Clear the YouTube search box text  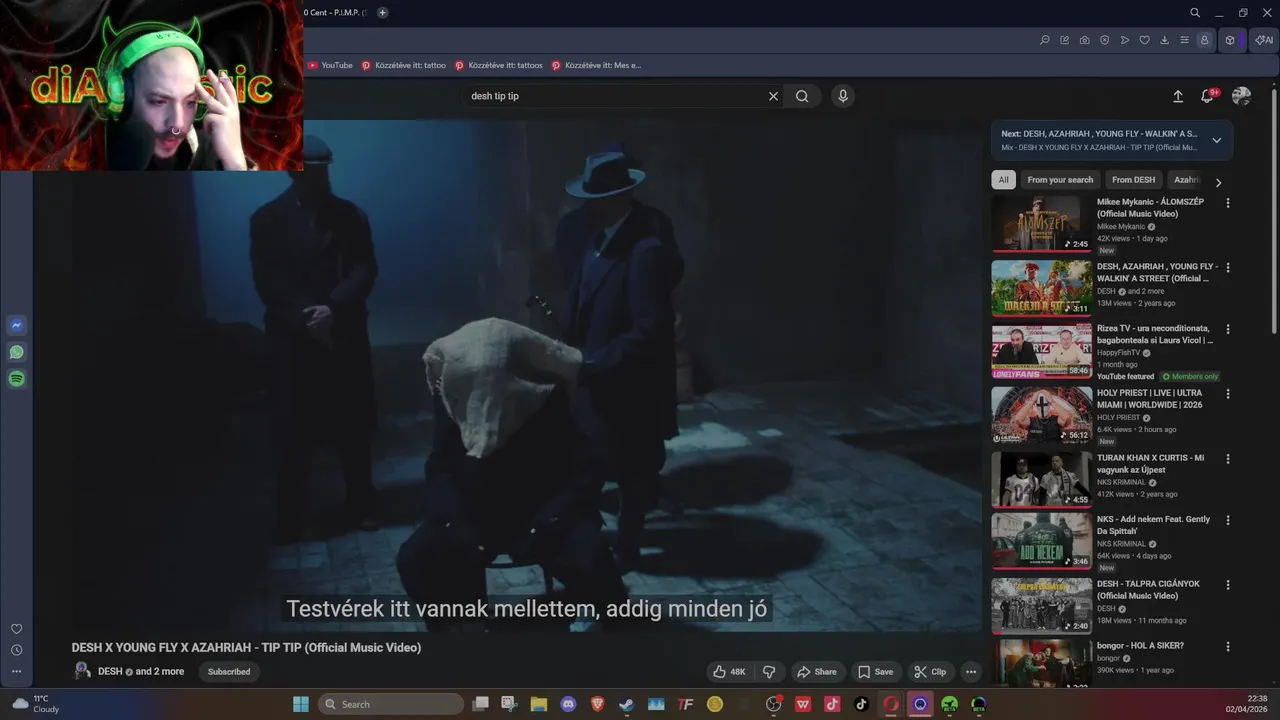[773, 96]
